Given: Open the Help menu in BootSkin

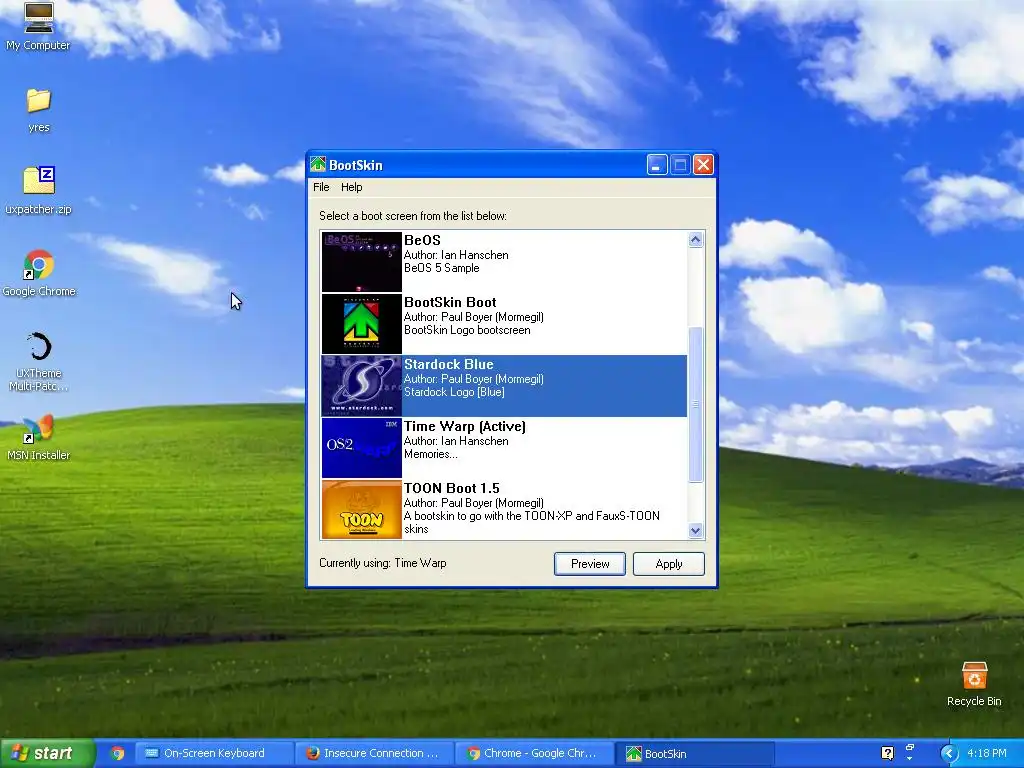Looking at the screenshot, I should [x=351, y=187].
